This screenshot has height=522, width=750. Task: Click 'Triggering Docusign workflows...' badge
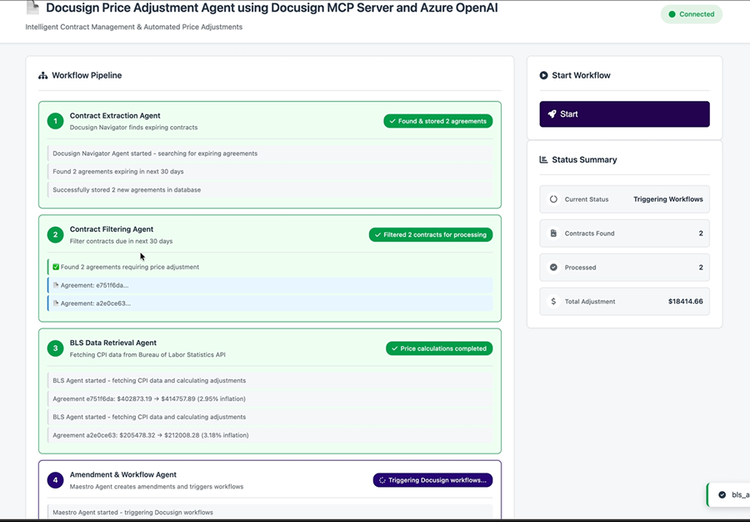pos(433,480)
